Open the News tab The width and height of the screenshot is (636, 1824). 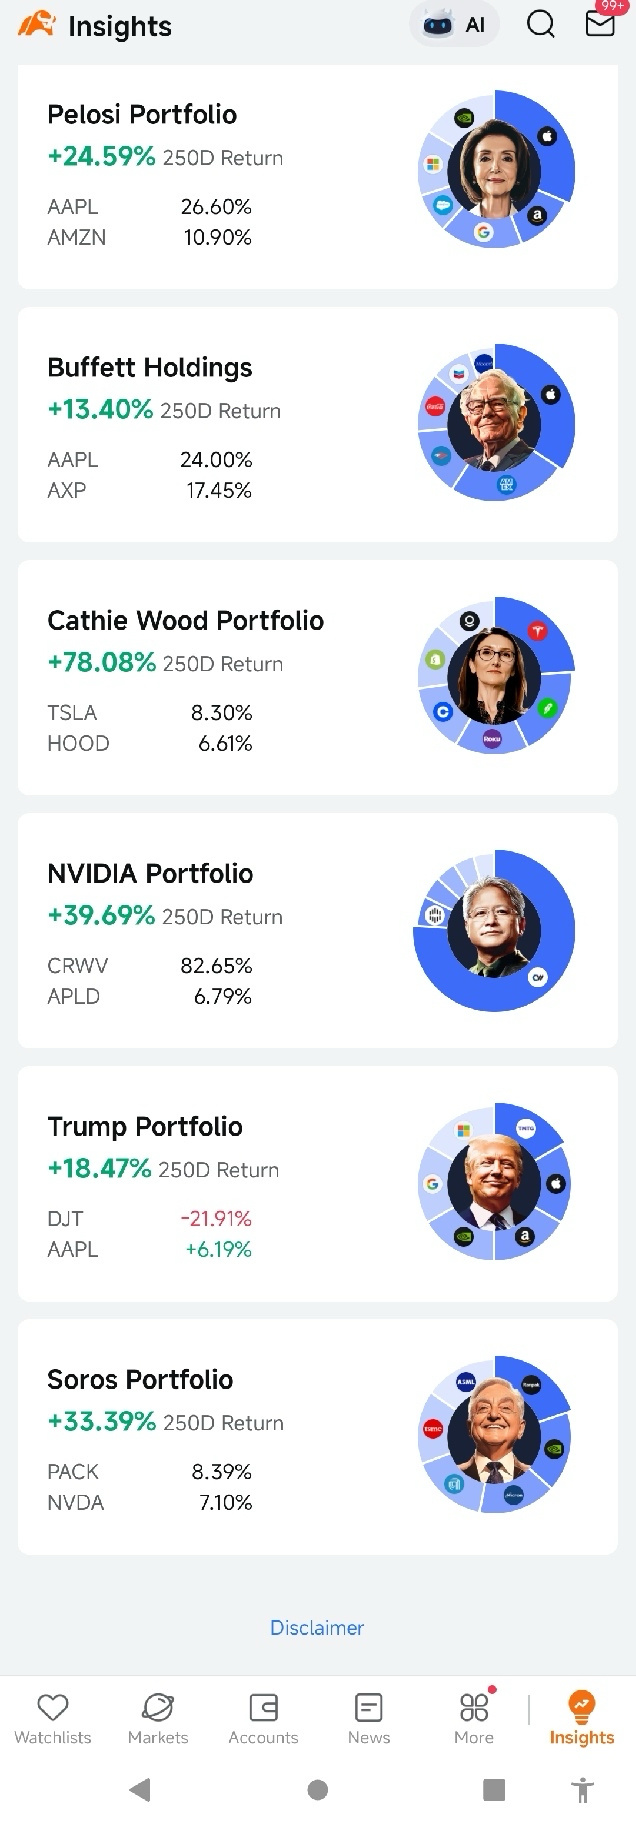coord(369,1719)
